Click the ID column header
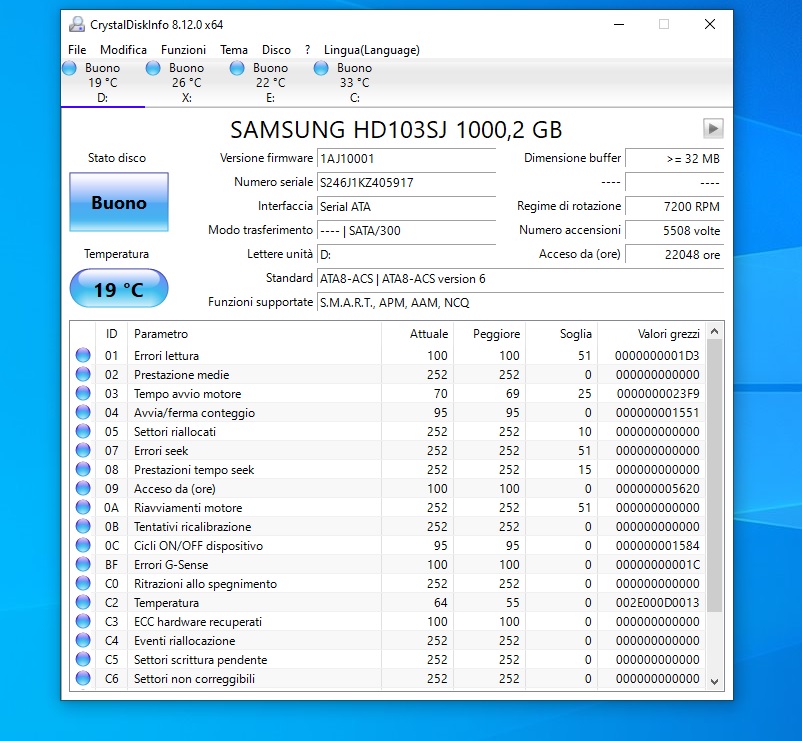Viewport: 802px width, 741px height. click(112, 334)
